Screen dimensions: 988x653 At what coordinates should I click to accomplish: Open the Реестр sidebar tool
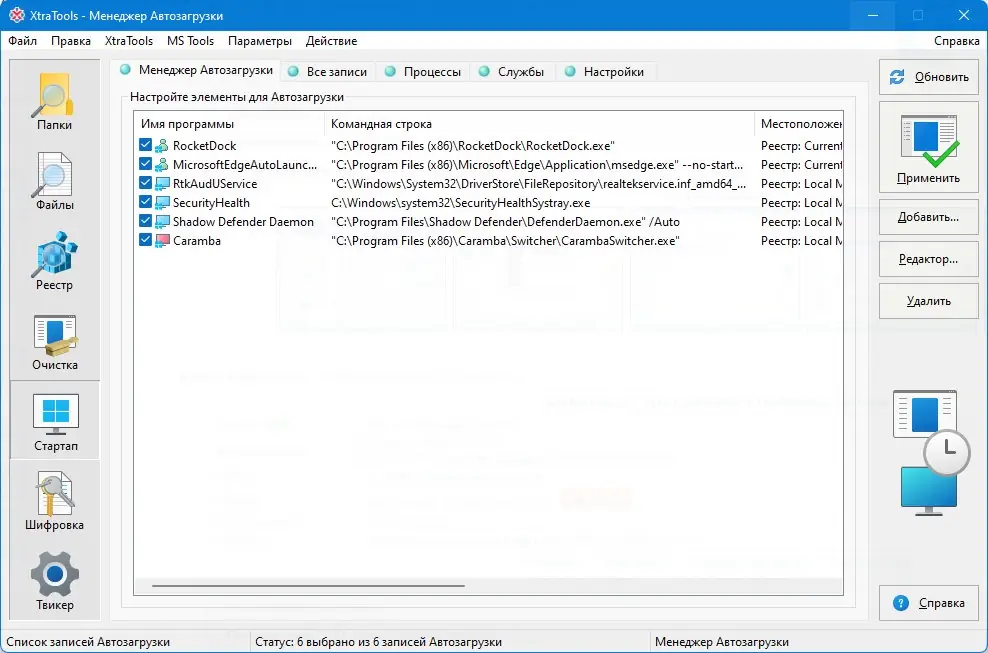(54, 262)
